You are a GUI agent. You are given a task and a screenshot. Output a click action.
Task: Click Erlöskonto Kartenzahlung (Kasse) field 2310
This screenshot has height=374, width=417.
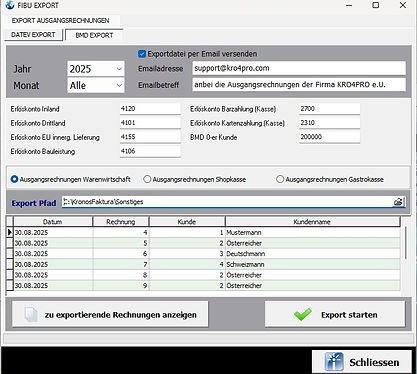329,123
